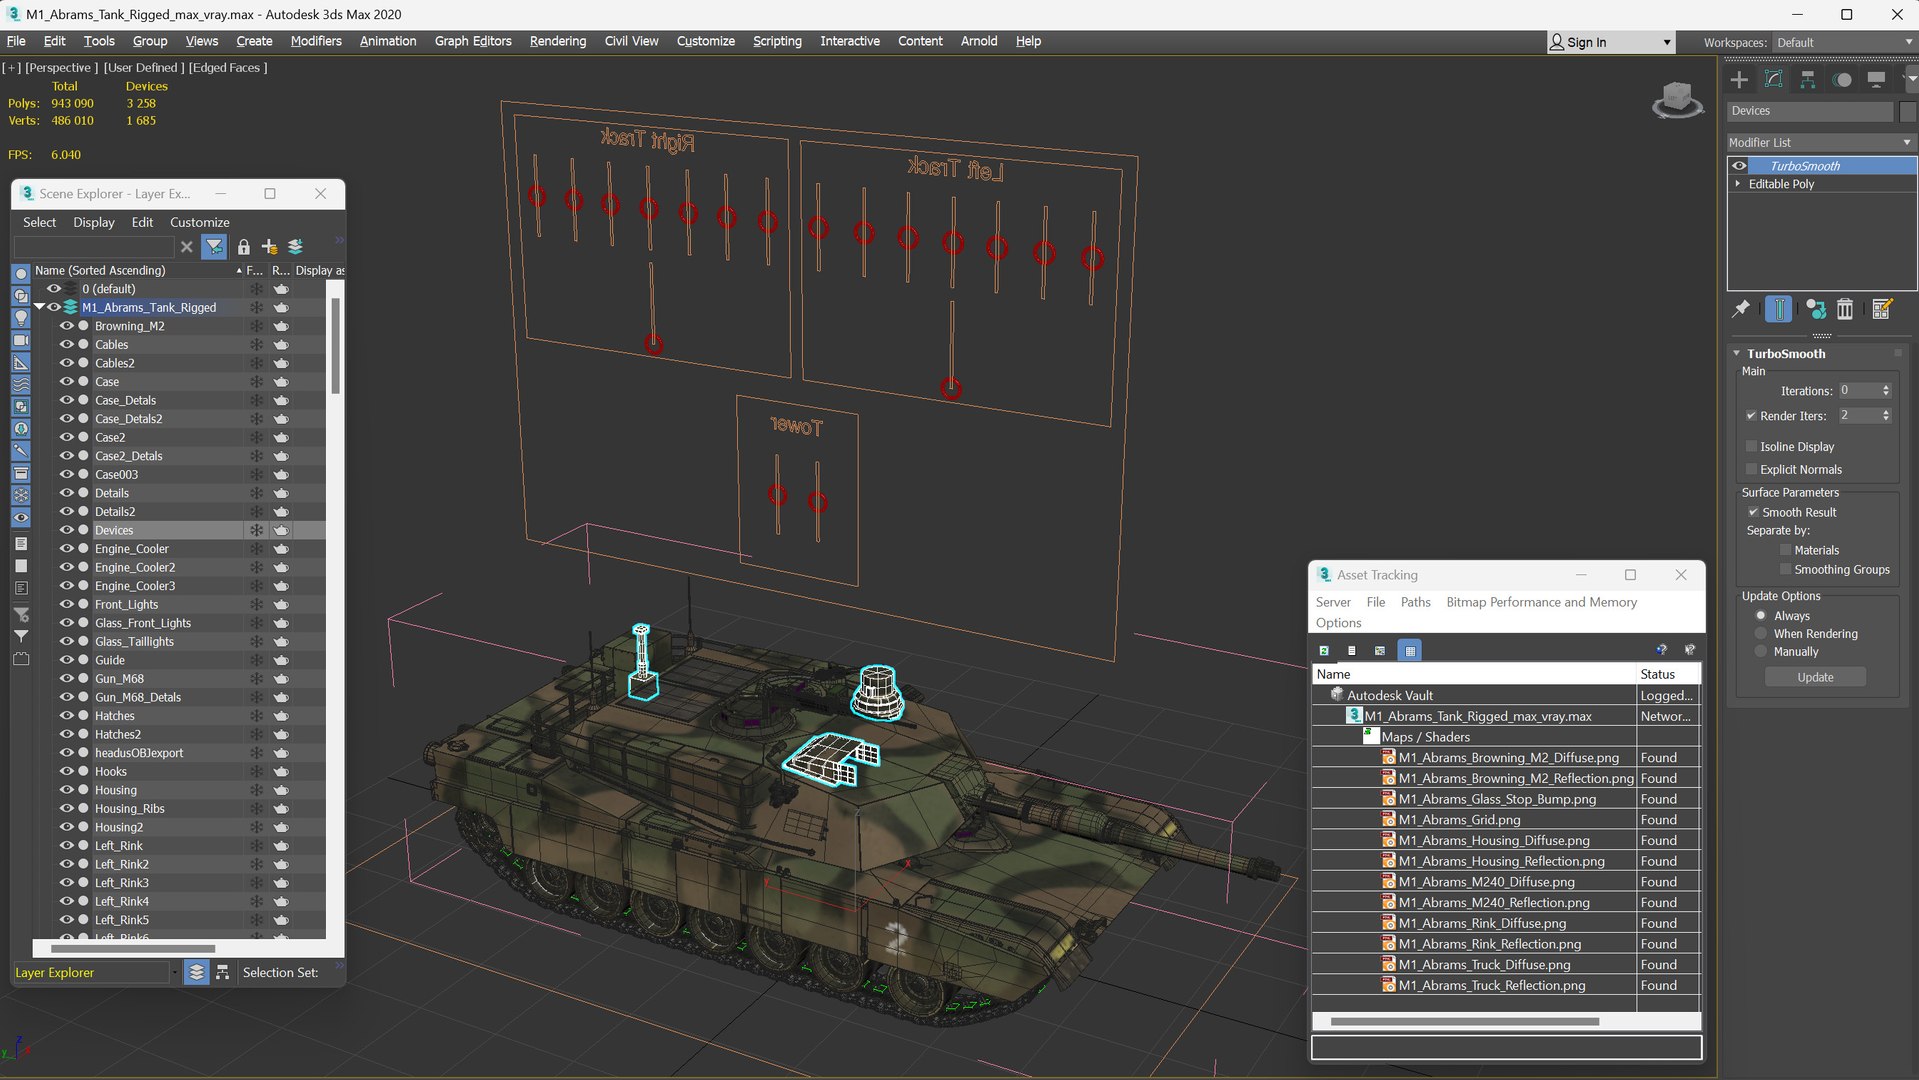Click Make Unique modifier icon
Screen dimensions: 1919x1080
click(1816, 309)
